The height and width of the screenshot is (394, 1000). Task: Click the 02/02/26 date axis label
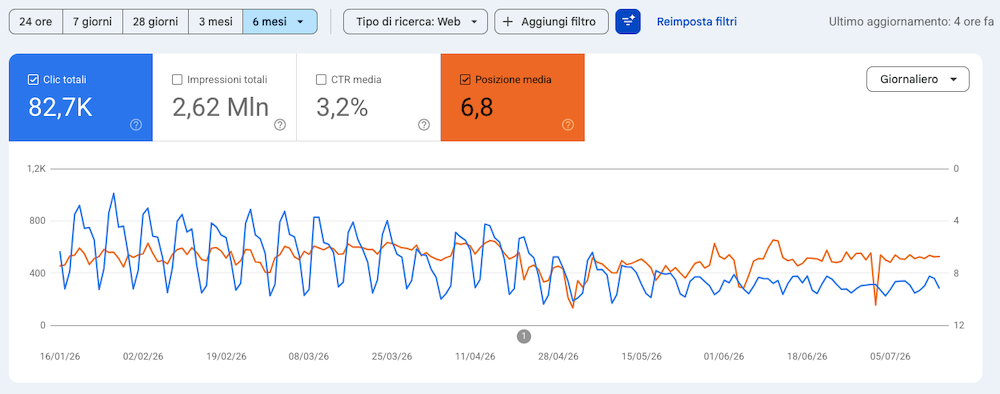[143, 356]
